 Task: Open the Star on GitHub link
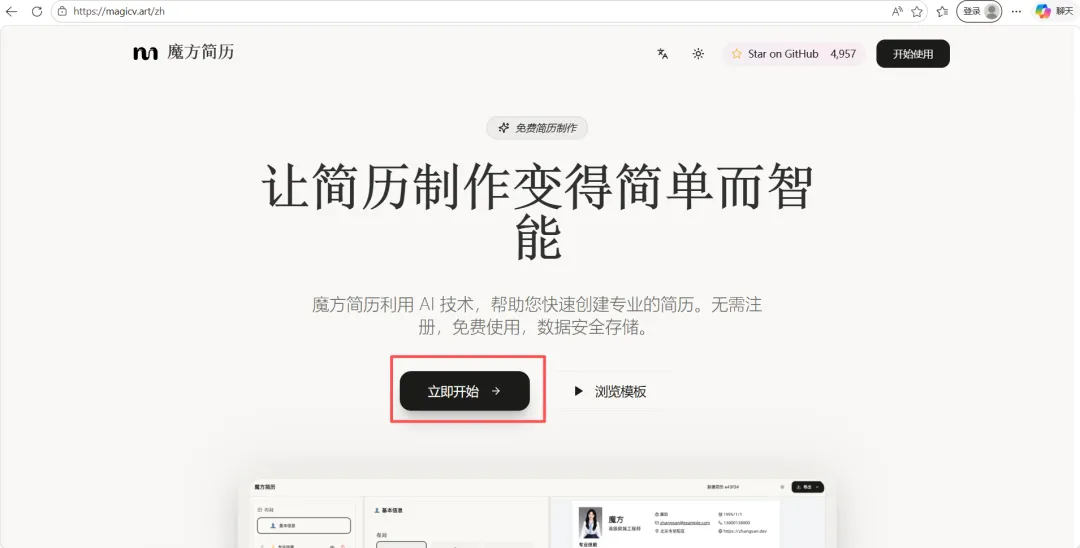pos(793,54)
